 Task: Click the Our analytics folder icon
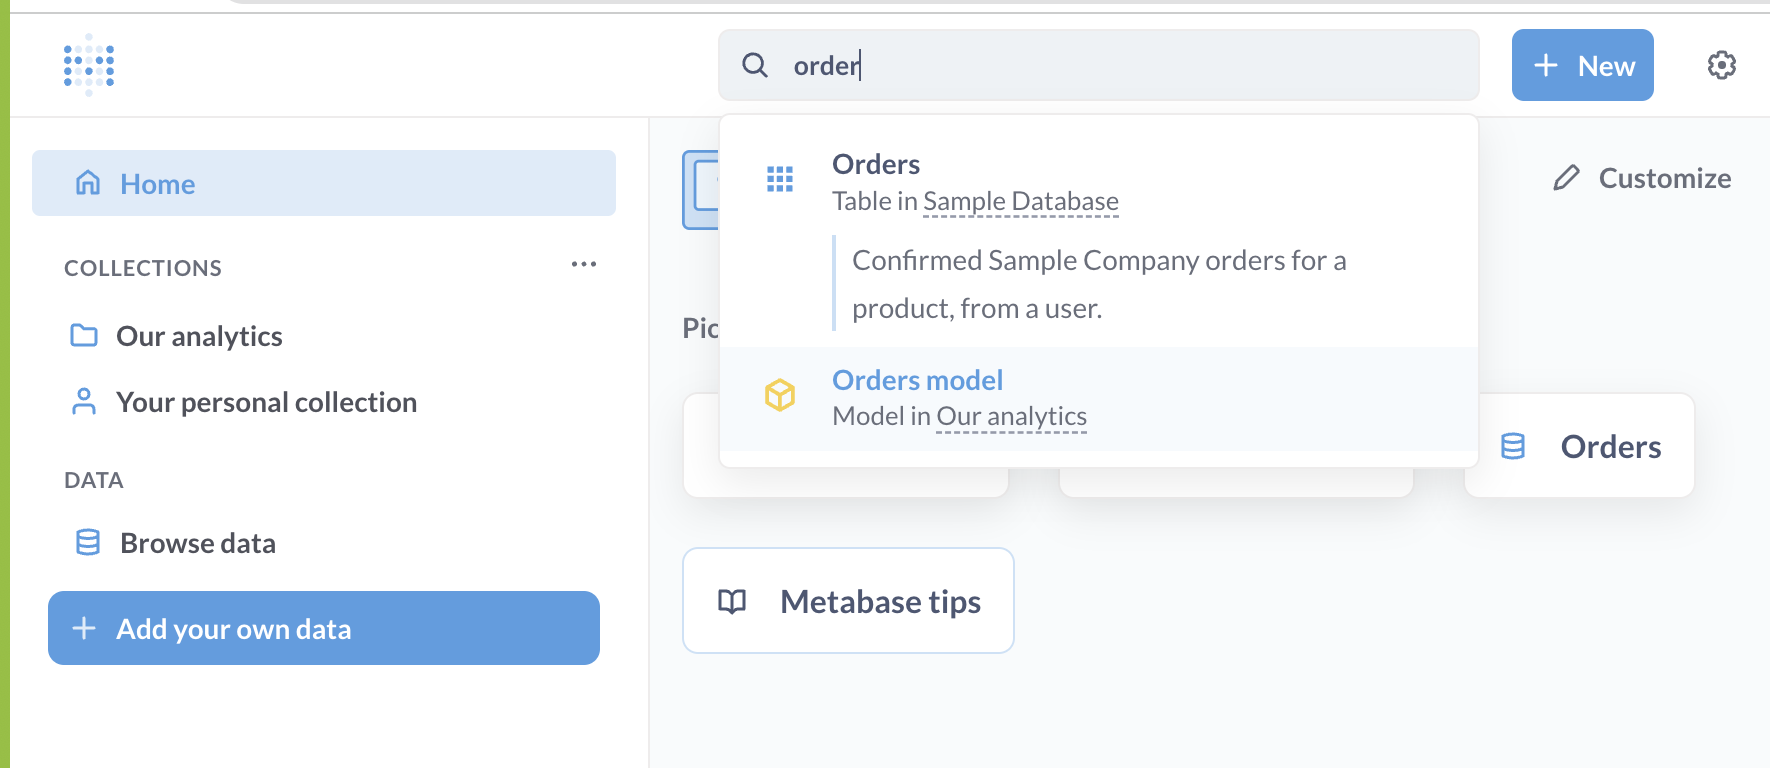point(84,335)
